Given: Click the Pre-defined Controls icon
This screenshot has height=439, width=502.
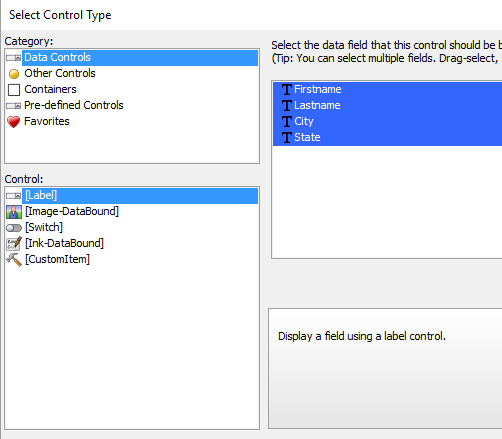Looking at the screenshot, I should [13, 106].
